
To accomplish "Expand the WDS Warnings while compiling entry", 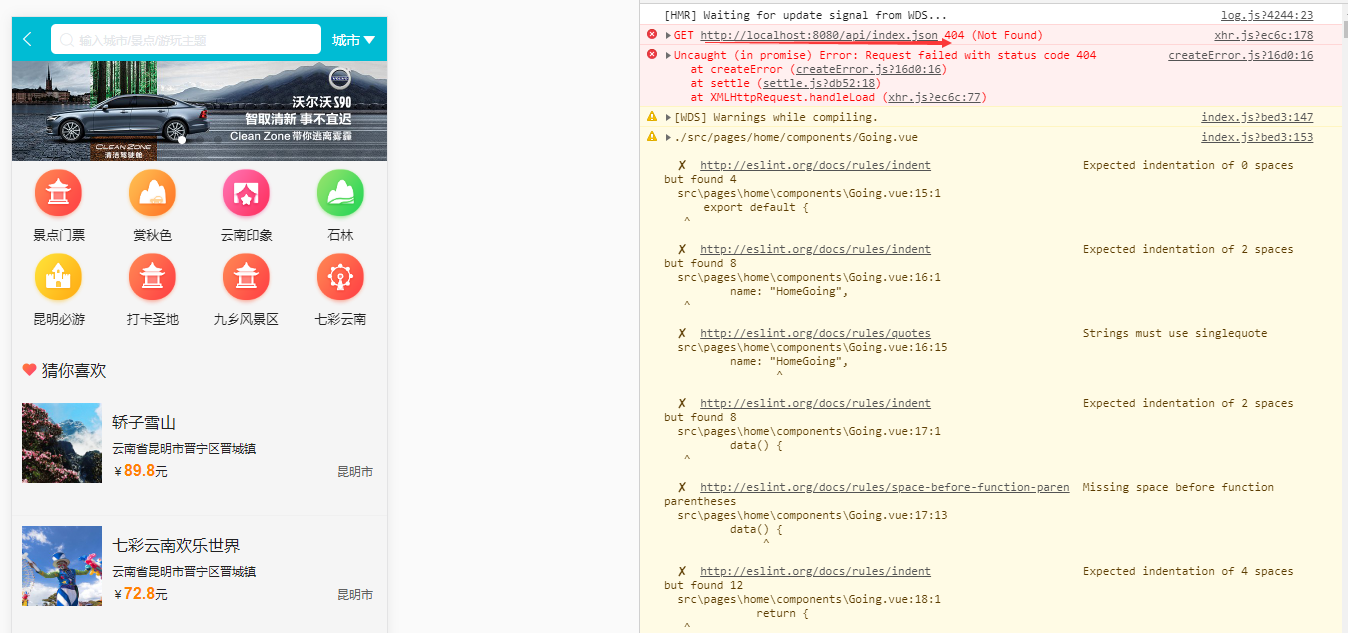I will 668,117.
